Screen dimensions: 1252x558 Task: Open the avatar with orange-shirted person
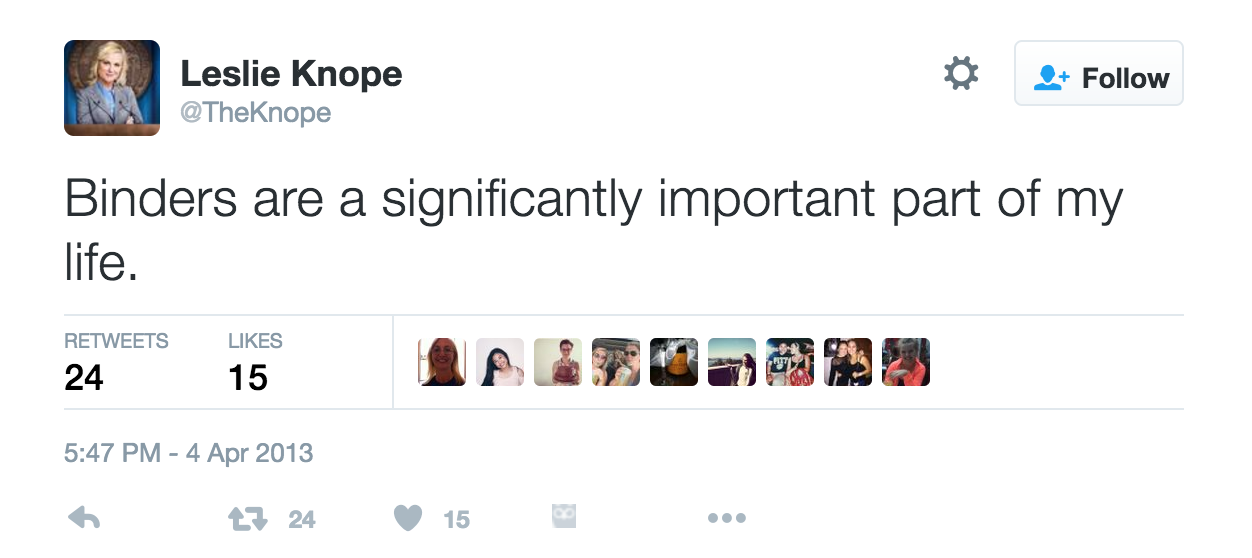tap(906, 362)
